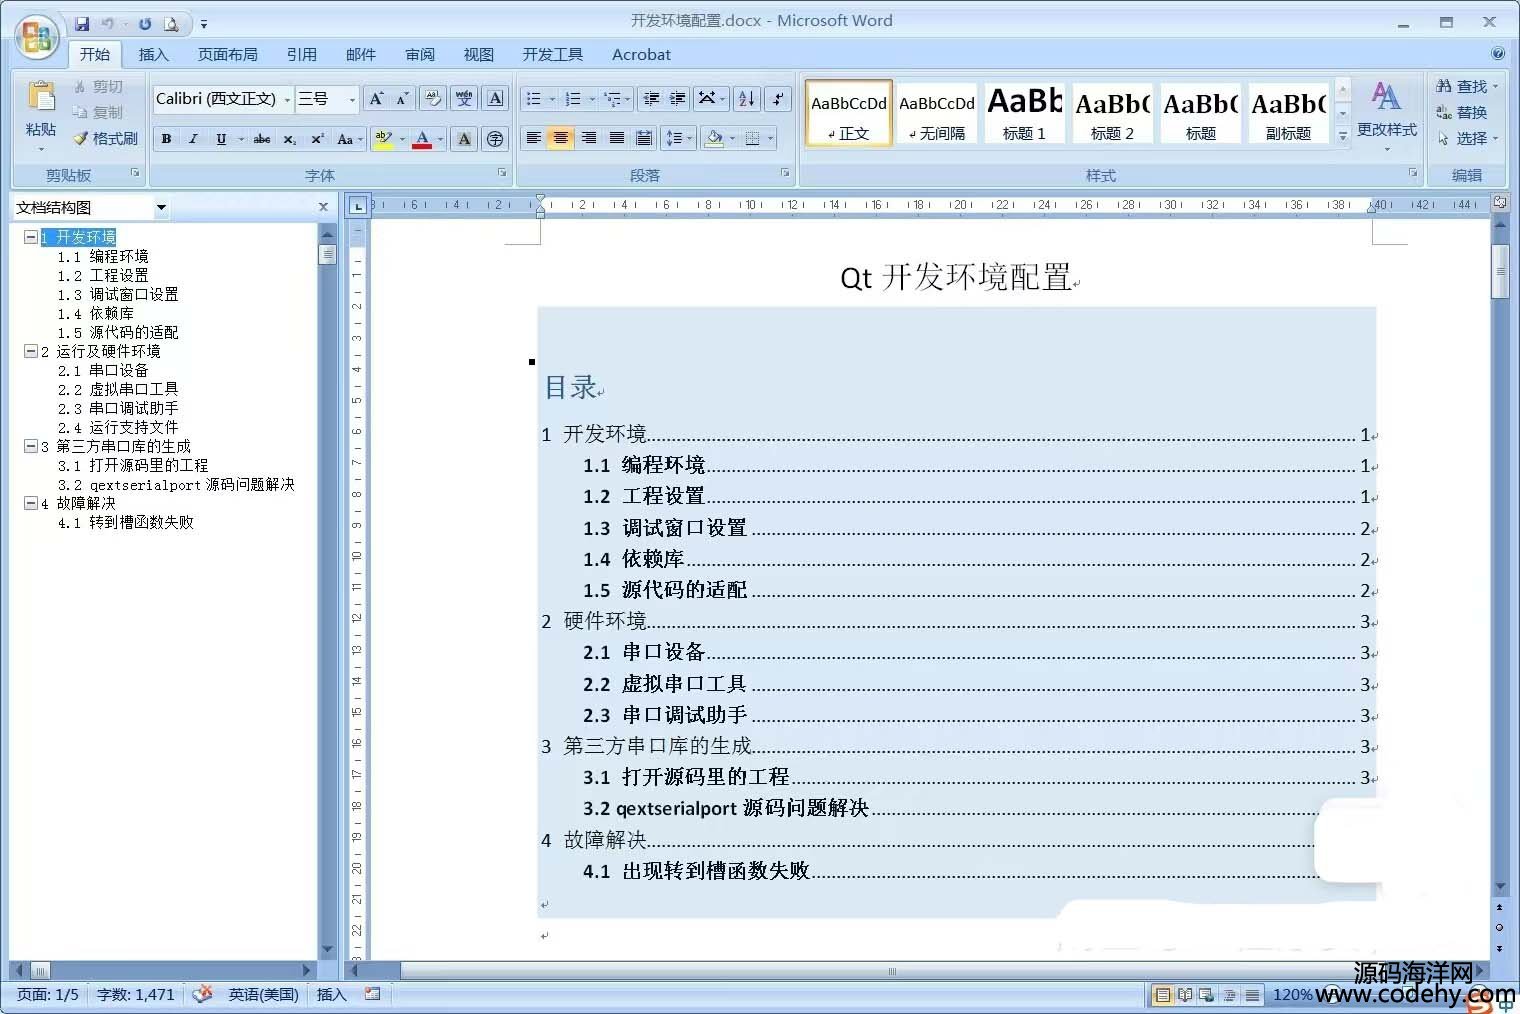
Task: Click Format Painter (格式刷)
Action: [x=105, y=138]
